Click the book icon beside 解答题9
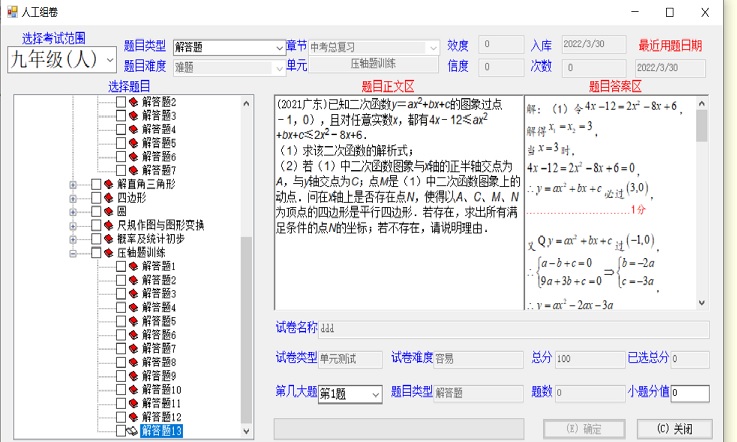 (x=133, y=376)
